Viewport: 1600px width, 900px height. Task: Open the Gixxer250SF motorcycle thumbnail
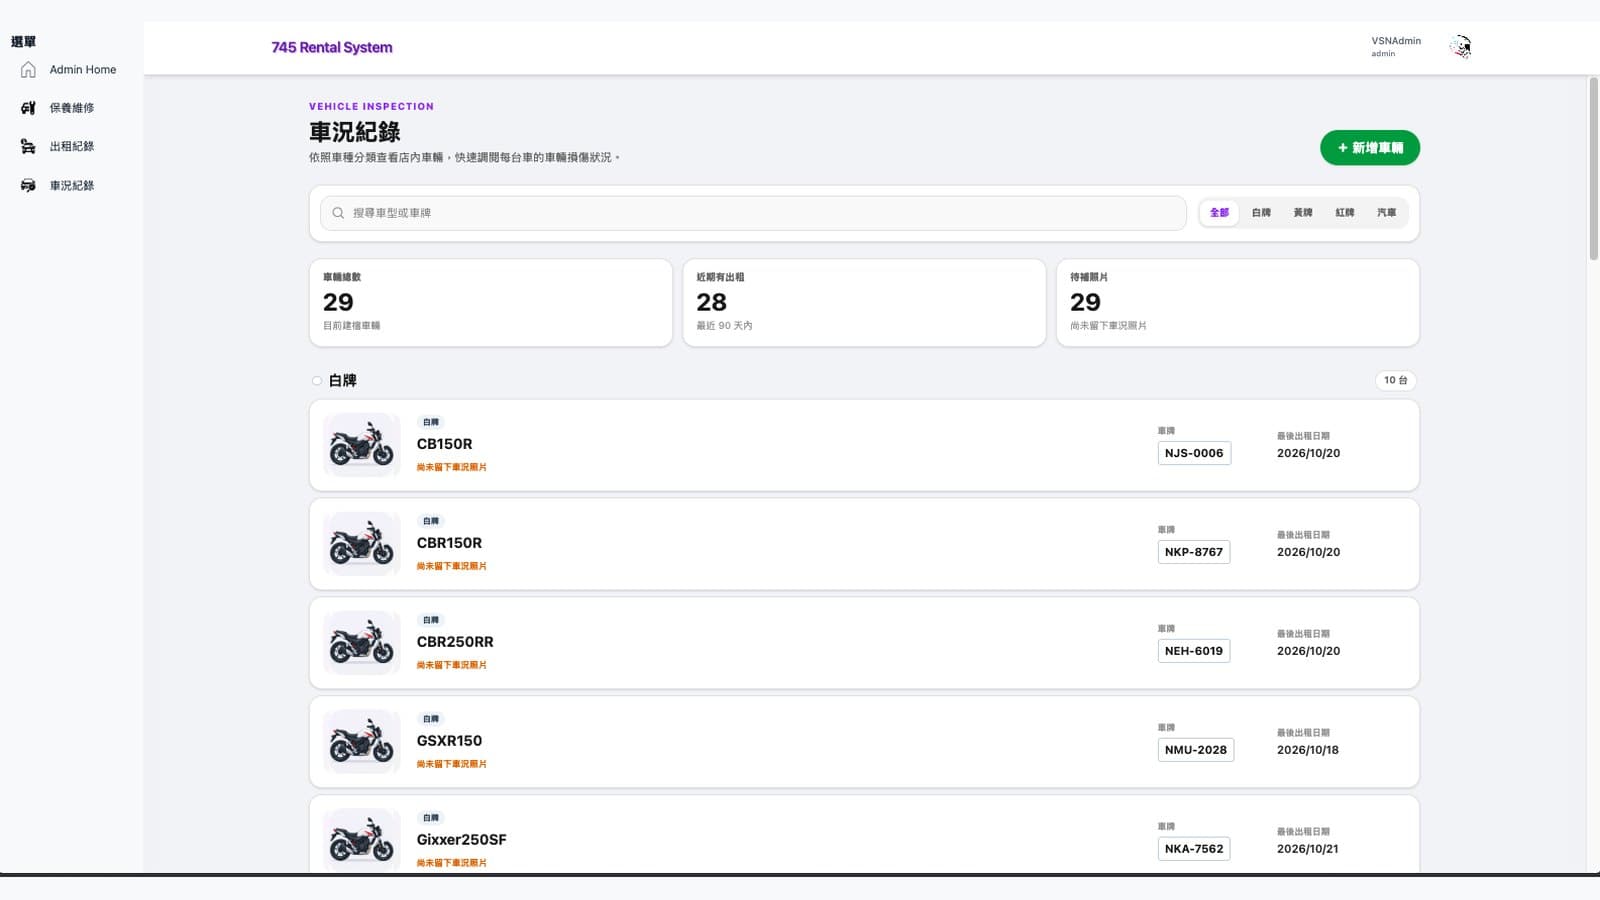pos(362,841)
